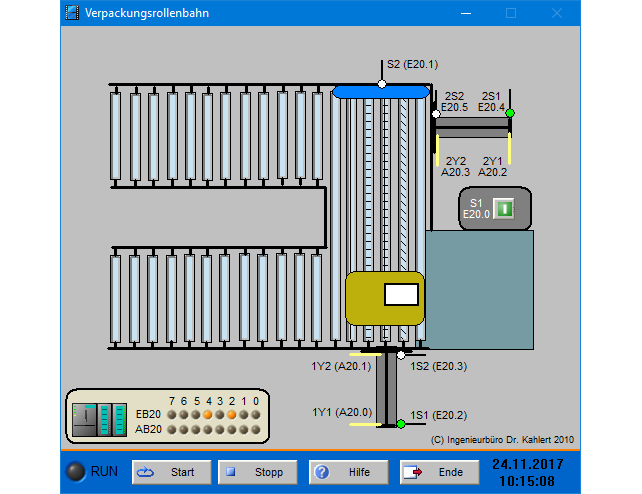The width and height of the screenshot is (642, 494).
Task: Click EB20 bit 7 LED
Action: tap(172, 415)
